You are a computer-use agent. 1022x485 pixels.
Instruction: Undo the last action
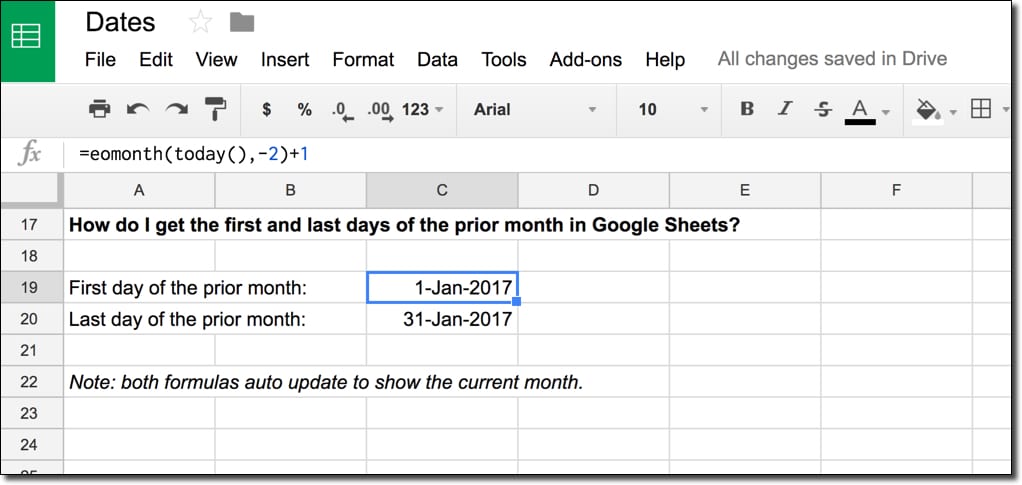tap(138, 109)
